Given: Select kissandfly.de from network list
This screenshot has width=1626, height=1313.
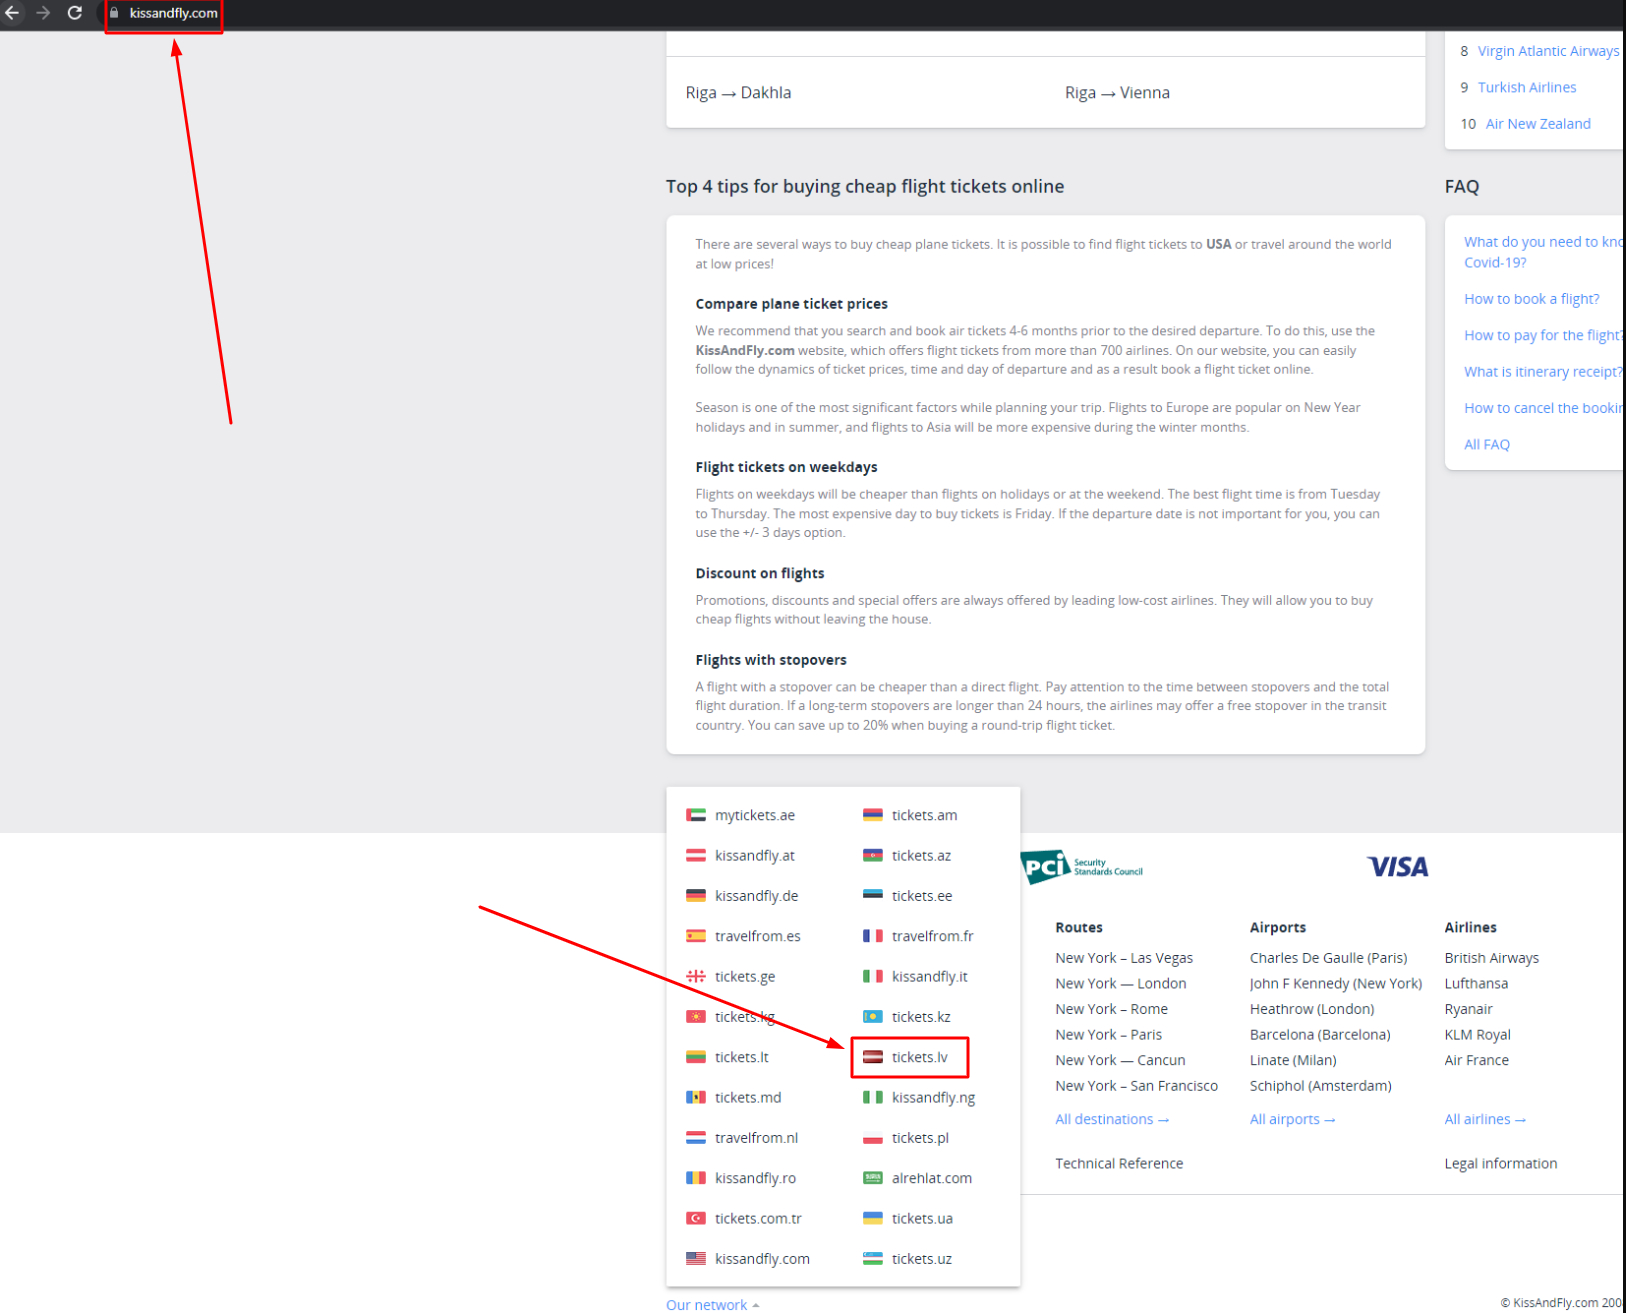Looking at the screenshot, I should [x=756, y=896].
